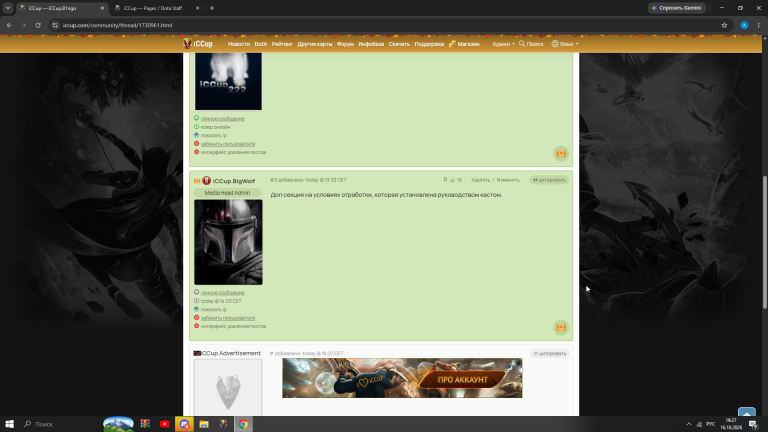Image resolution: width=768 pixels, height=432 pixels.
Task: Click Удалить link on BigWolf's post
Action: pos(480,180)
